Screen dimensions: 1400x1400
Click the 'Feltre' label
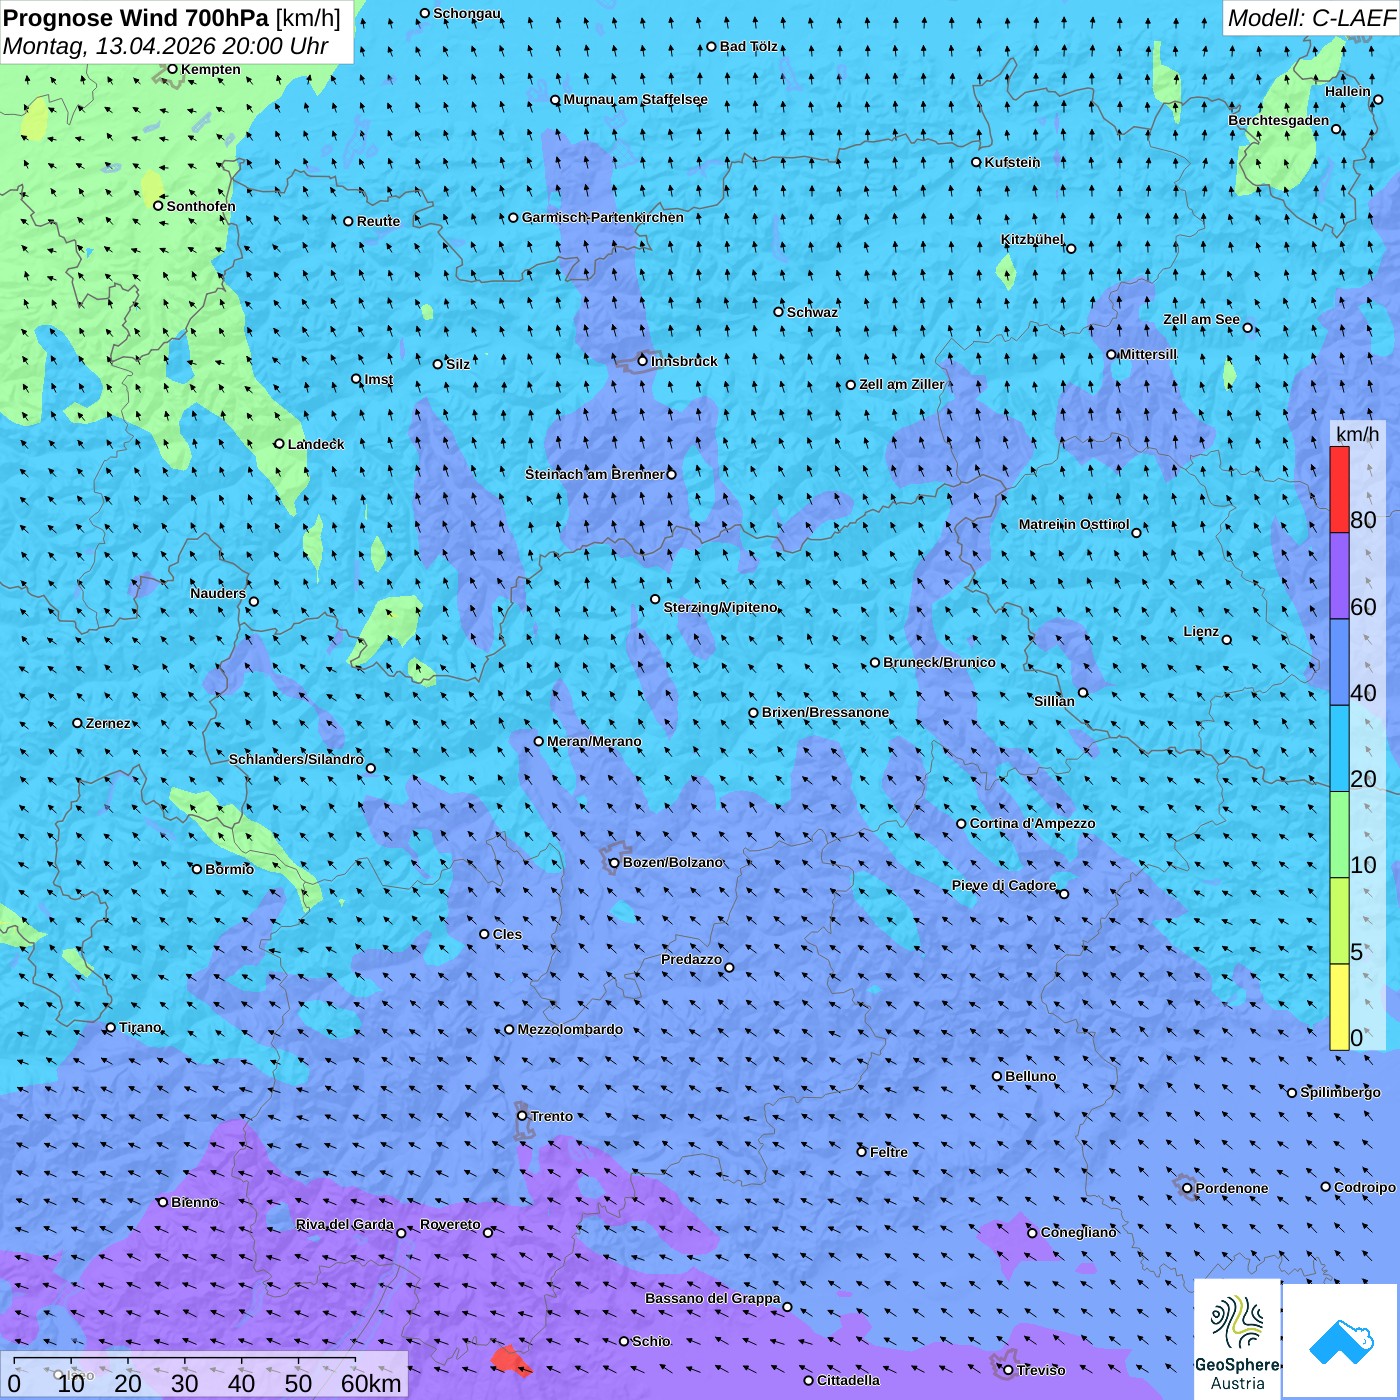pos(889,1152)
